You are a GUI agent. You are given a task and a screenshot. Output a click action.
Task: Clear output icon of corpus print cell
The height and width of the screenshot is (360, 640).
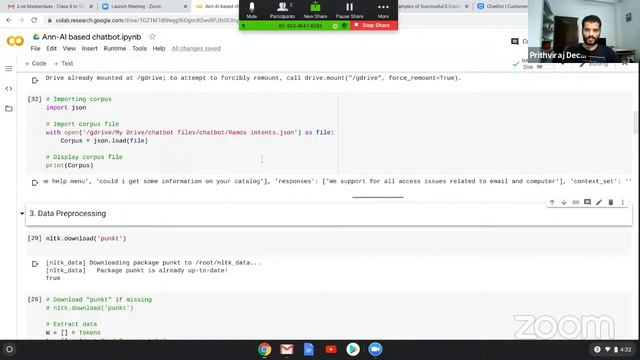coord(35,182)
